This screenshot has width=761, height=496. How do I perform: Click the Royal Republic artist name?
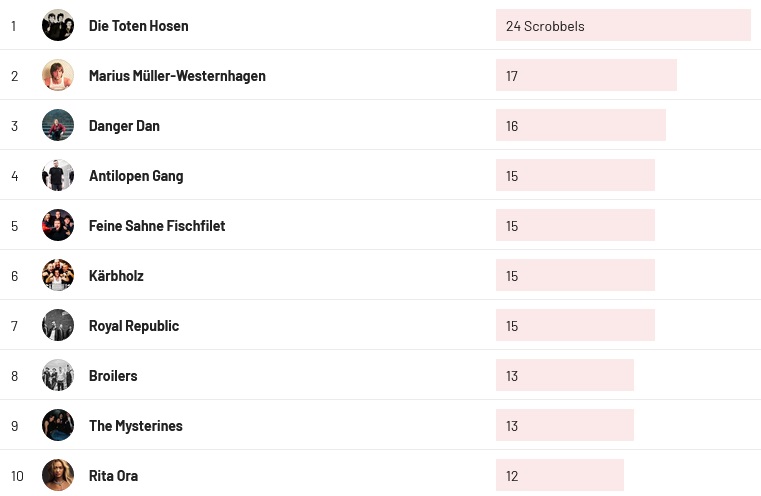[x=134, y=326]
